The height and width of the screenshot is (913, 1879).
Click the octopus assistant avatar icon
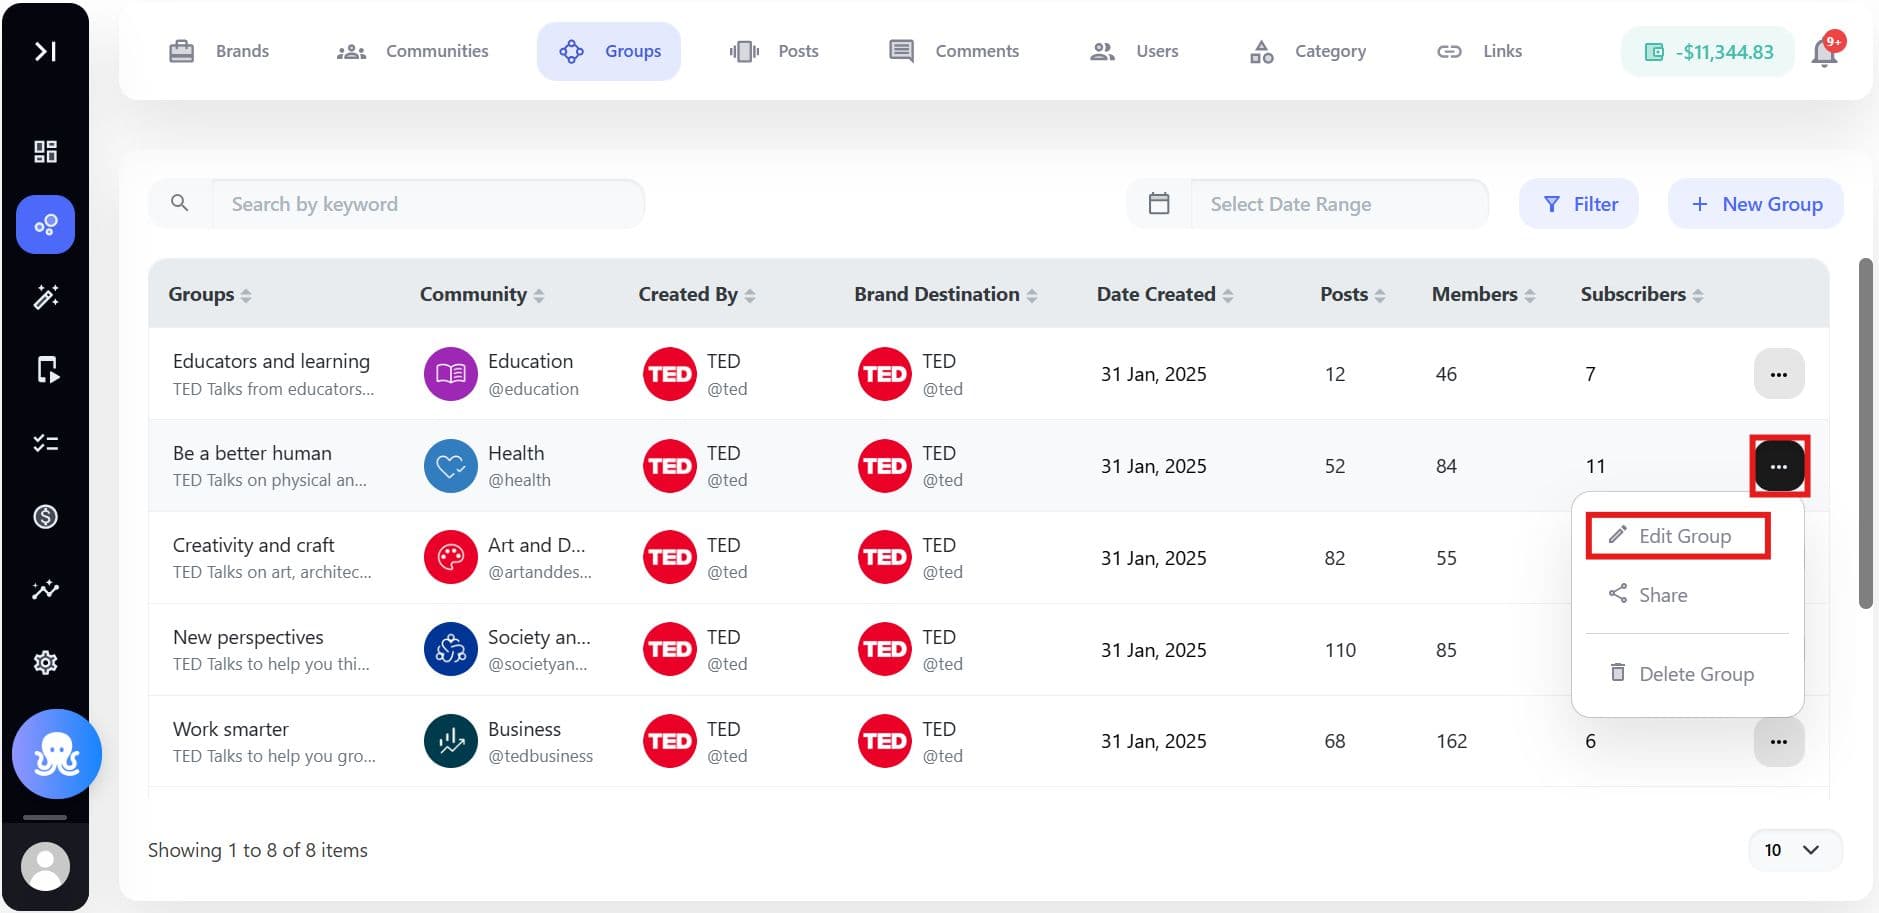(x=57, y=754)
